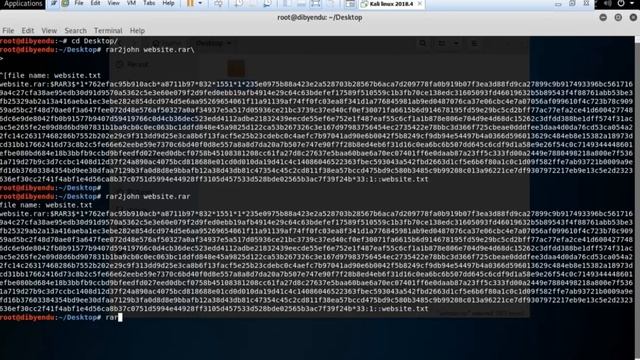Screen dimensions: 640x360
Task: Click the console view icon left of Kali tab
Action: [350, 4]
